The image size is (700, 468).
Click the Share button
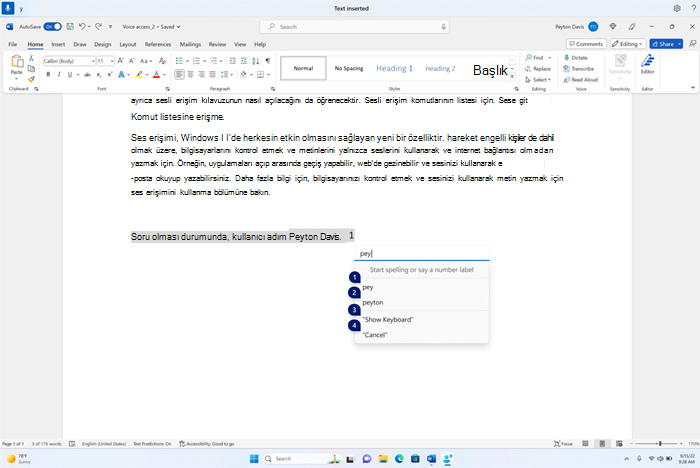pos(663,44)
